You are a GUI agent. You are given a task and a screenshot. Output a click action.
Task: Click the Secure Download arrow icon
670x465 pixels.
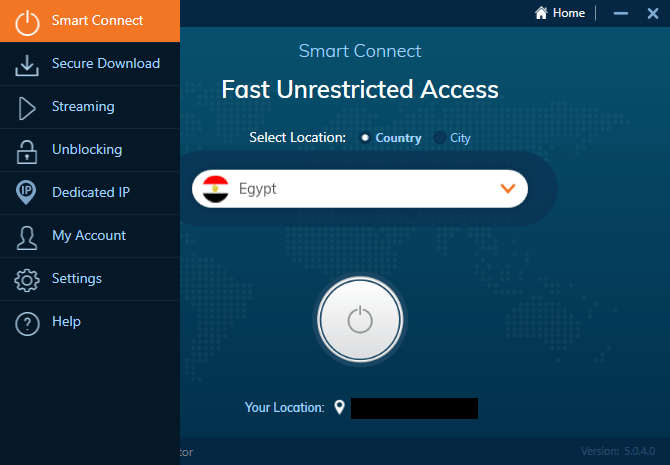click(27, 64)
